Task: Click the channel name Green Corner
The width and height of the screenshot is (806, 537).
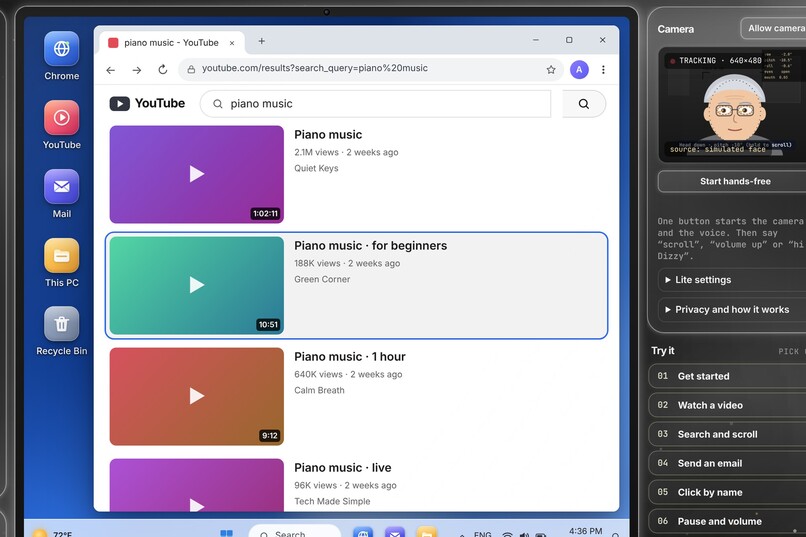Action: coord(322,279)
